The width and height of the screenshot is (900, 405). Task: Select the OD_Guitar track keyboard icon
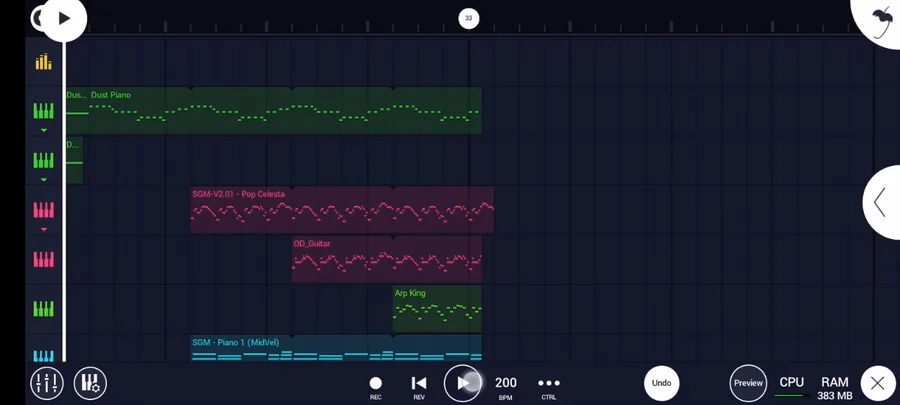click(x=44, y=260)
